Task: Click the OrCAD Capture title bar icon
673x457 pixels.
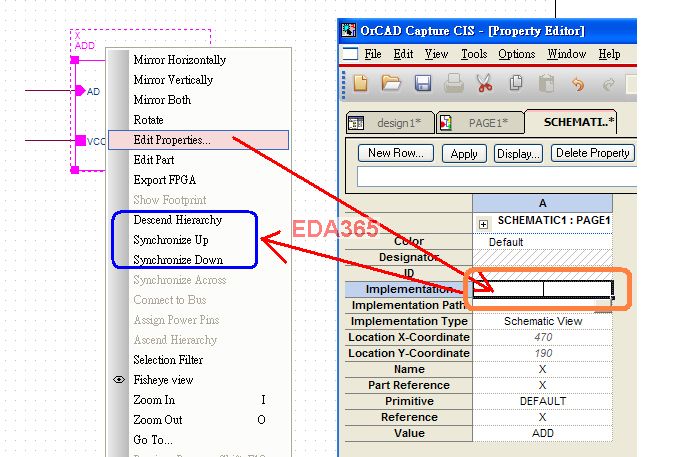Action: point(349,30)
